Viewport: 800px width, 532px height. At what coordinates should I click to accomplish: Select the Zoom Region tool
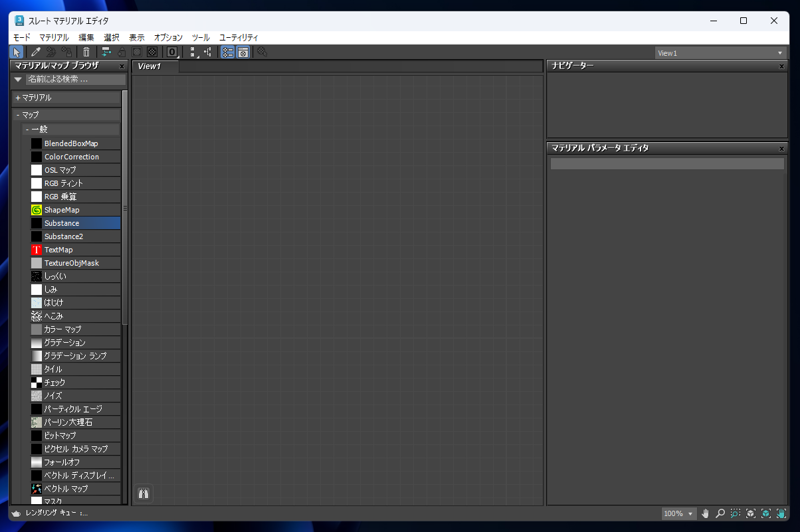click(735, 514)
